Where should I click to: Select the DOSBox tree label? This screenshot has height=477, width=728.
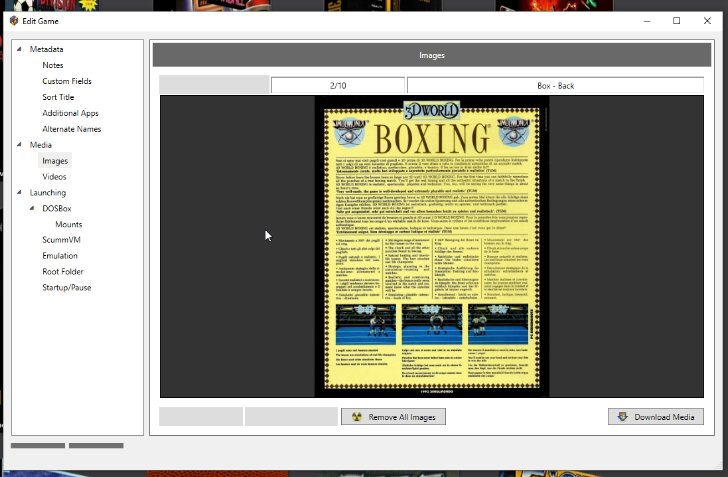point(57,208)
